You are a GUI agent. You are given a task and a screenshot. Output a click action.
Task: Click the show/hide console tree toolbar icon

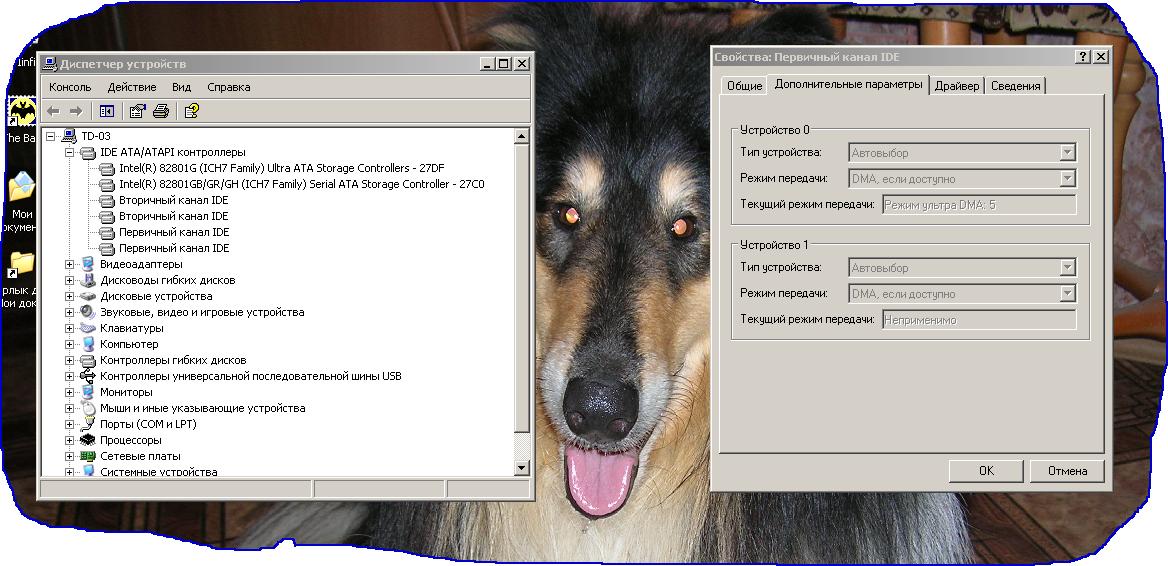point(107,111)
